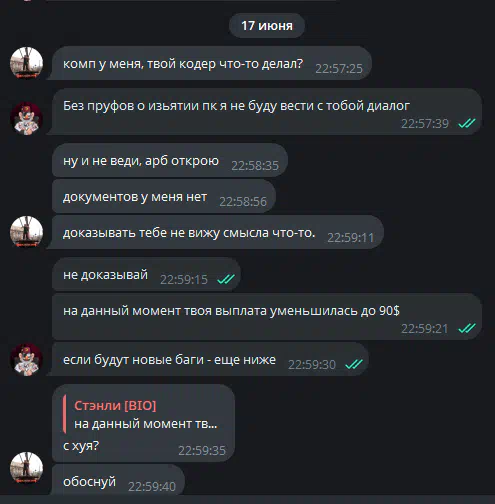Open sender avatar beside 22:57:25 message
This screenshot has width=495, height=504.
coord(26,63)
